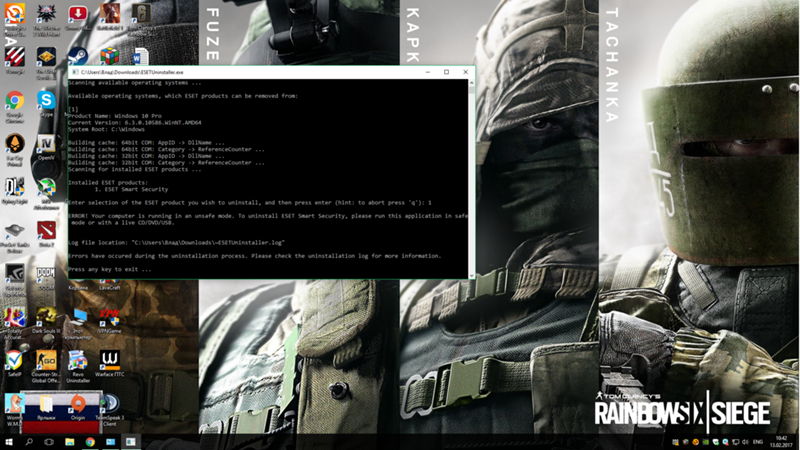Launch Counter-Strike Global Offensive shortcut
The width and height of the screenshot is (800, 450).
[x=46, y=367]
